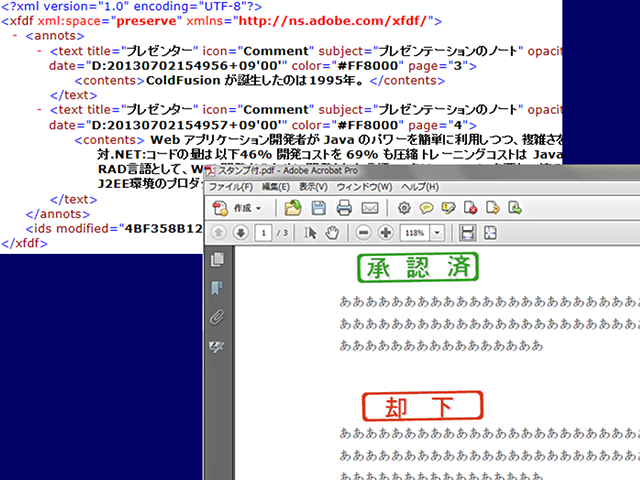Click the Open file folder icon

coord(293,208)
